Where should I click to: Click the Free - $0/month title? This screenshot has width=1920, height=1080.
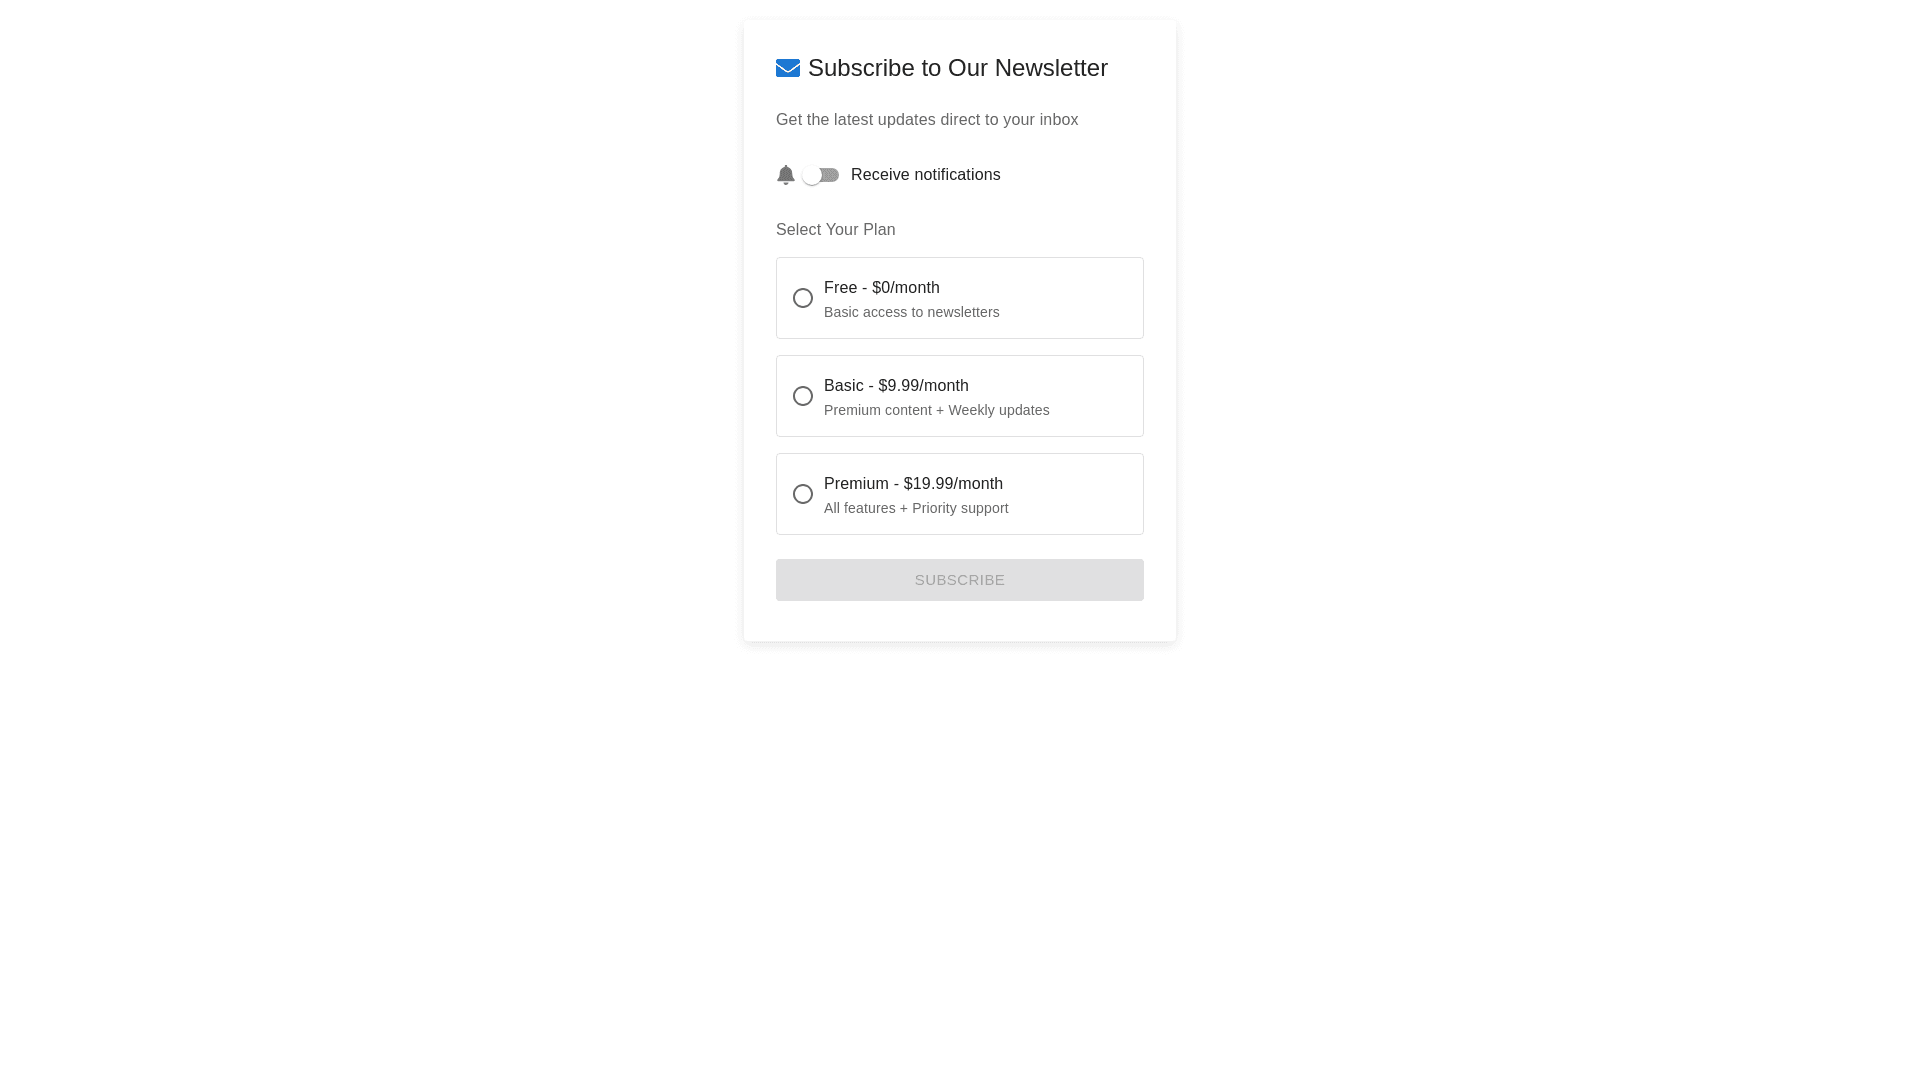pos(881,288)
